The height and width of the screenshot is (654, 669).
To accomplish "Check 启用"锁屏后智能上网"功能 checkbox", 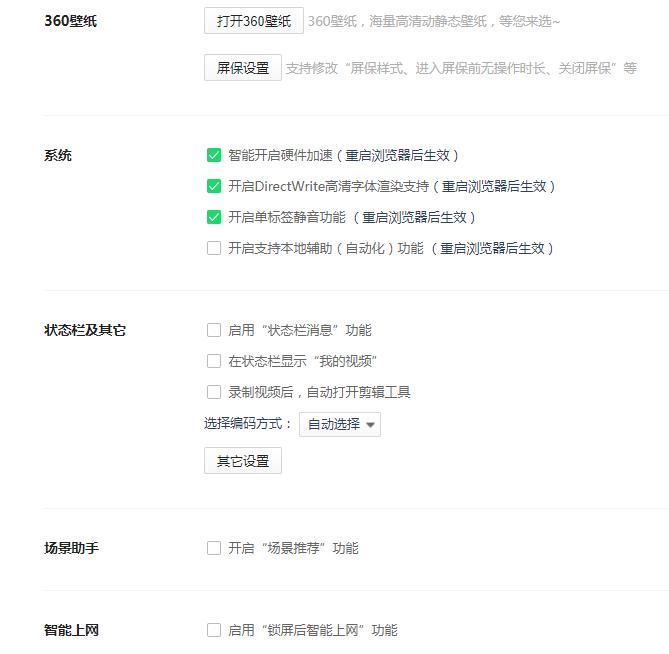I will tap(214, 630).
